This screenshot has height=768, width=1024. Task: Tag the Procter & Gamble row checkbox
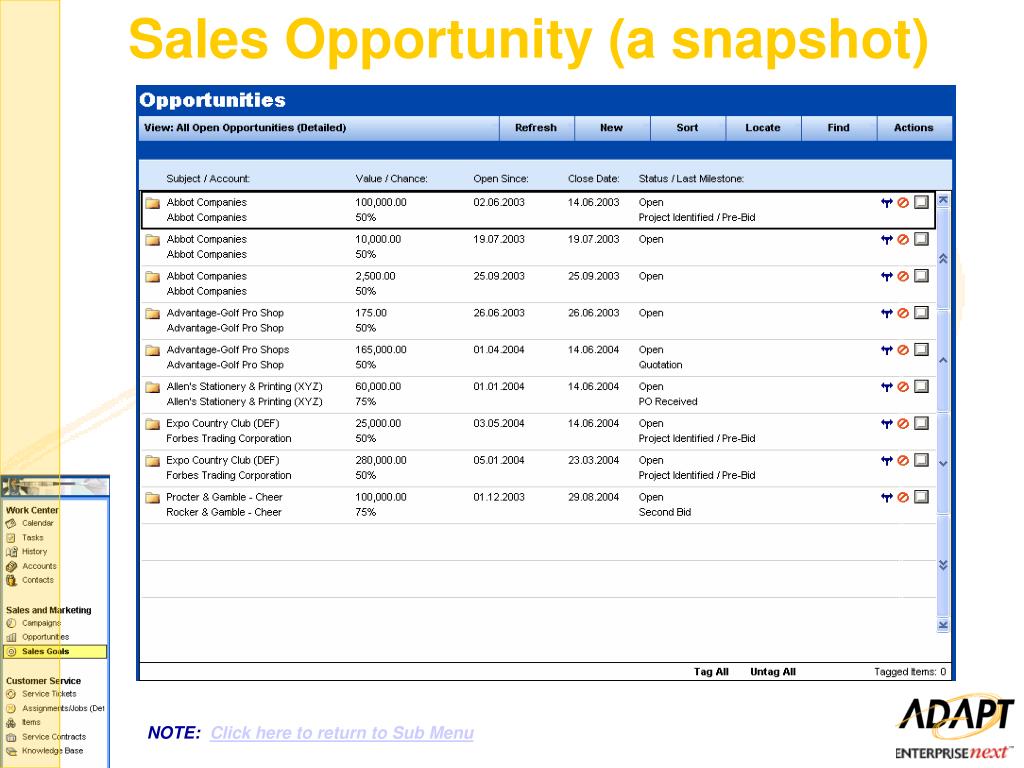[x=921, y=497]
